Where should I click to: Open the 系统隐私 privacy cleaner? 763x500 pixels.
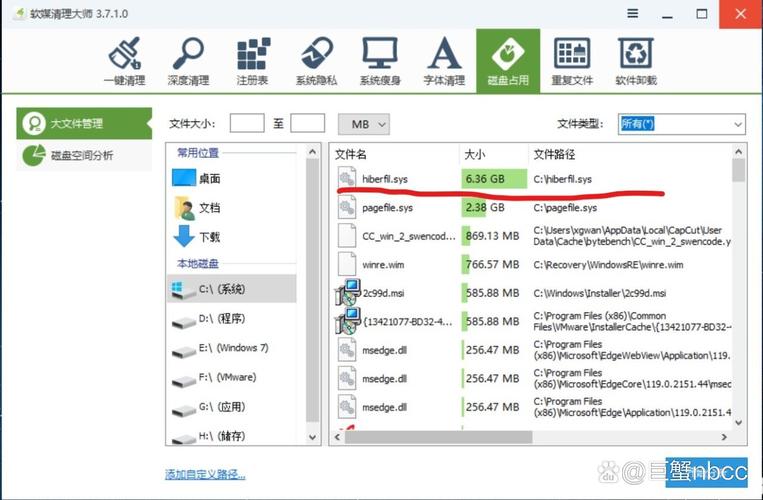pyautogui.click(x=316, y=61)
